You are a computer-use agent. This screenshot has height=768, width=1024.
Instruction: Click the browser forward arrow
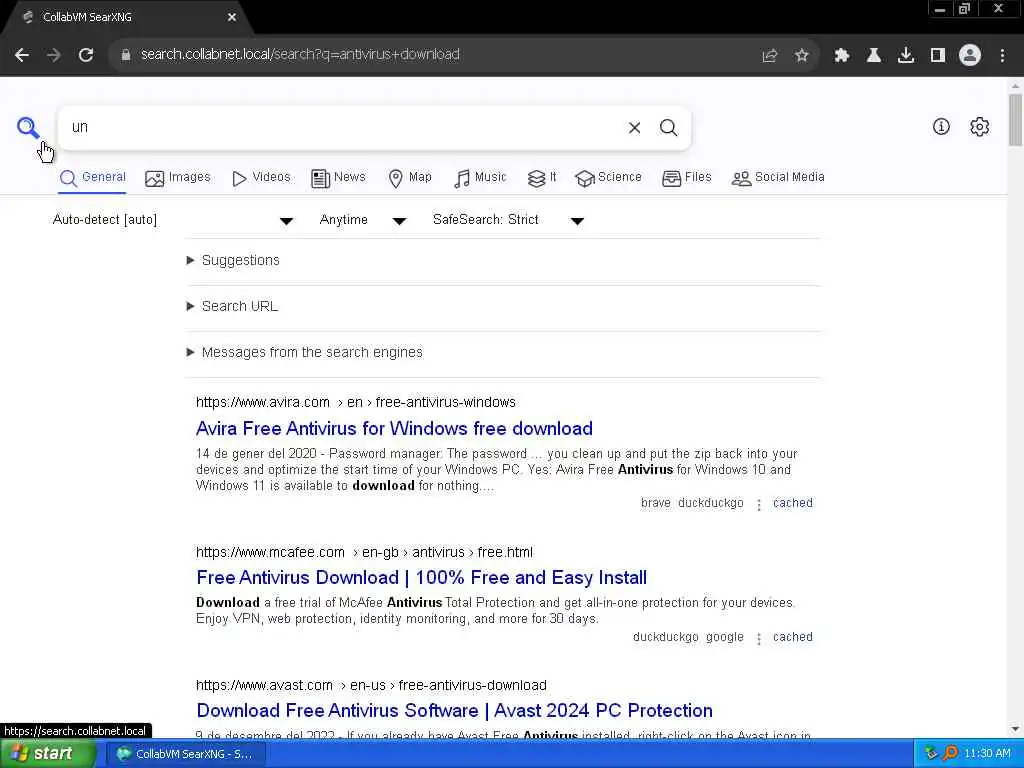[x=54, y=55]
